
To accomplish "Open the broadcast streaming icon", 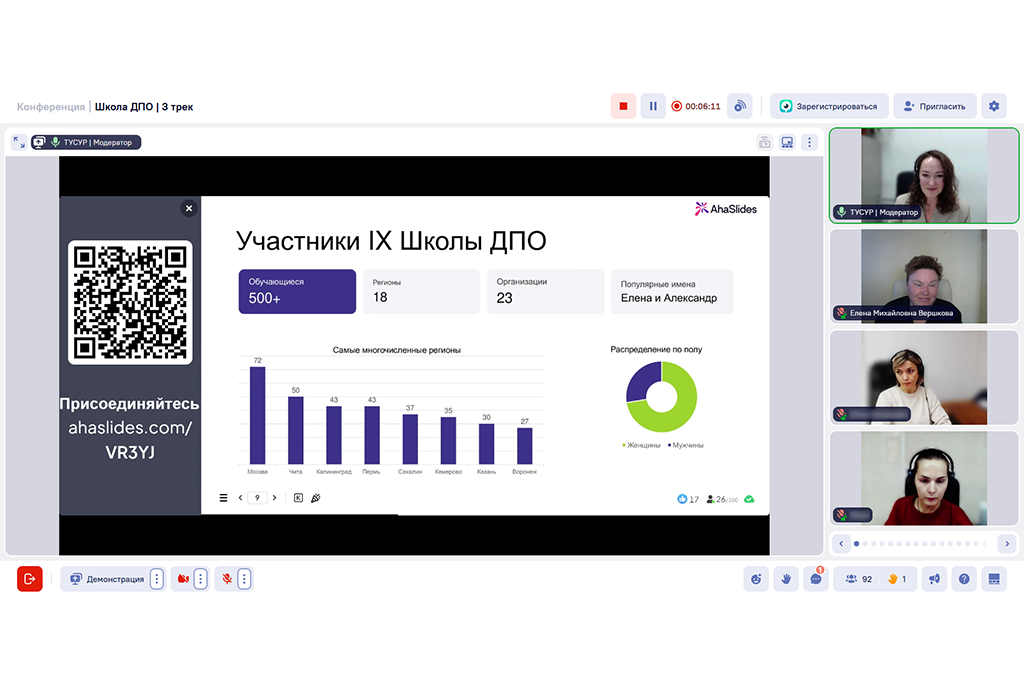I will [740, 106].
